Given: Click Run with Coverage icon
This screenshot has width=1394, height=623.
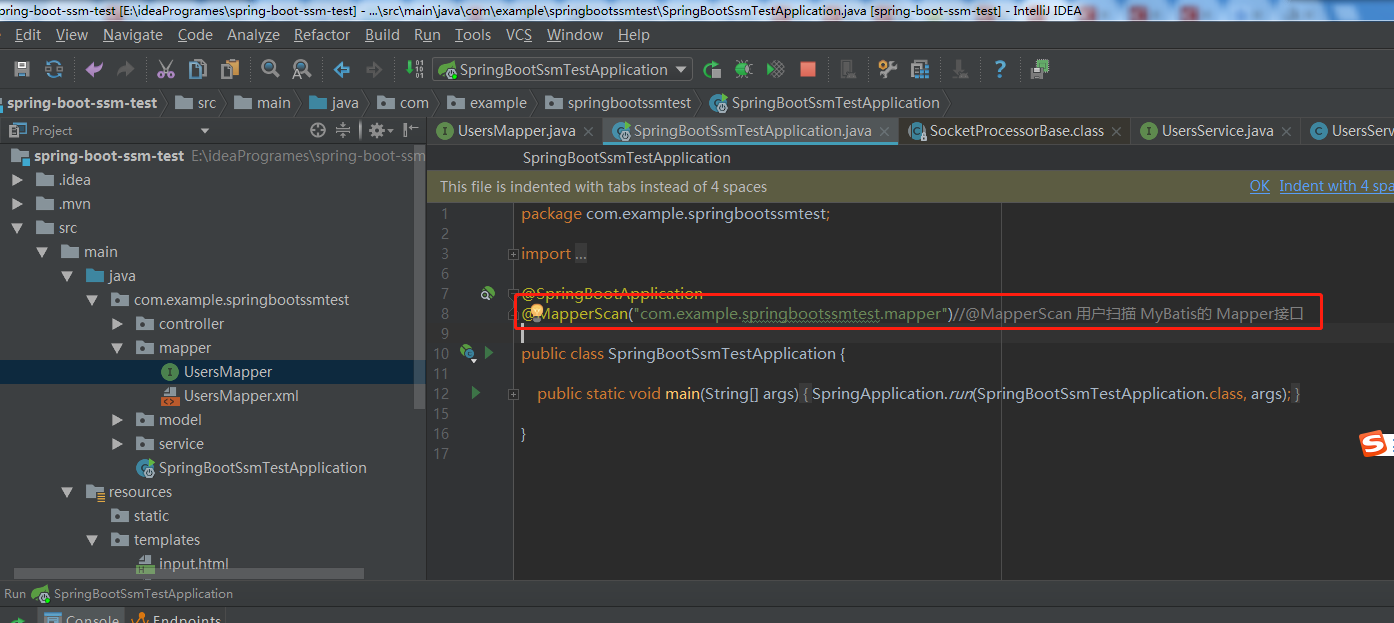Looking at the screenshot, I should point(775,69).
